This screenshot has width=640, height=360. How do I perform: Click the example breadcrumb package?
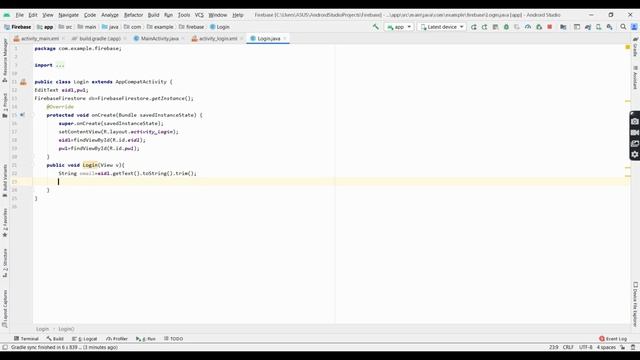click(160, 27)
